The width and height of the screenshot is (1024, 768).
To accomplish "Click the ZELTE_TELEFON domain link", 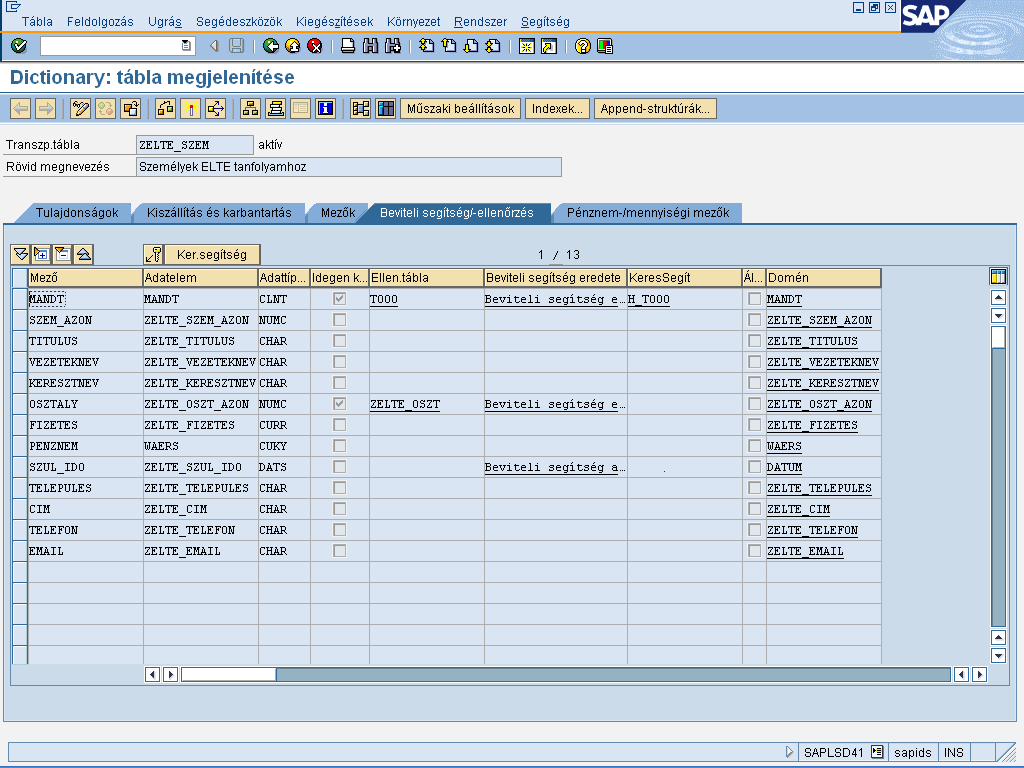I will pyautogui.click(x=812, y=530).
